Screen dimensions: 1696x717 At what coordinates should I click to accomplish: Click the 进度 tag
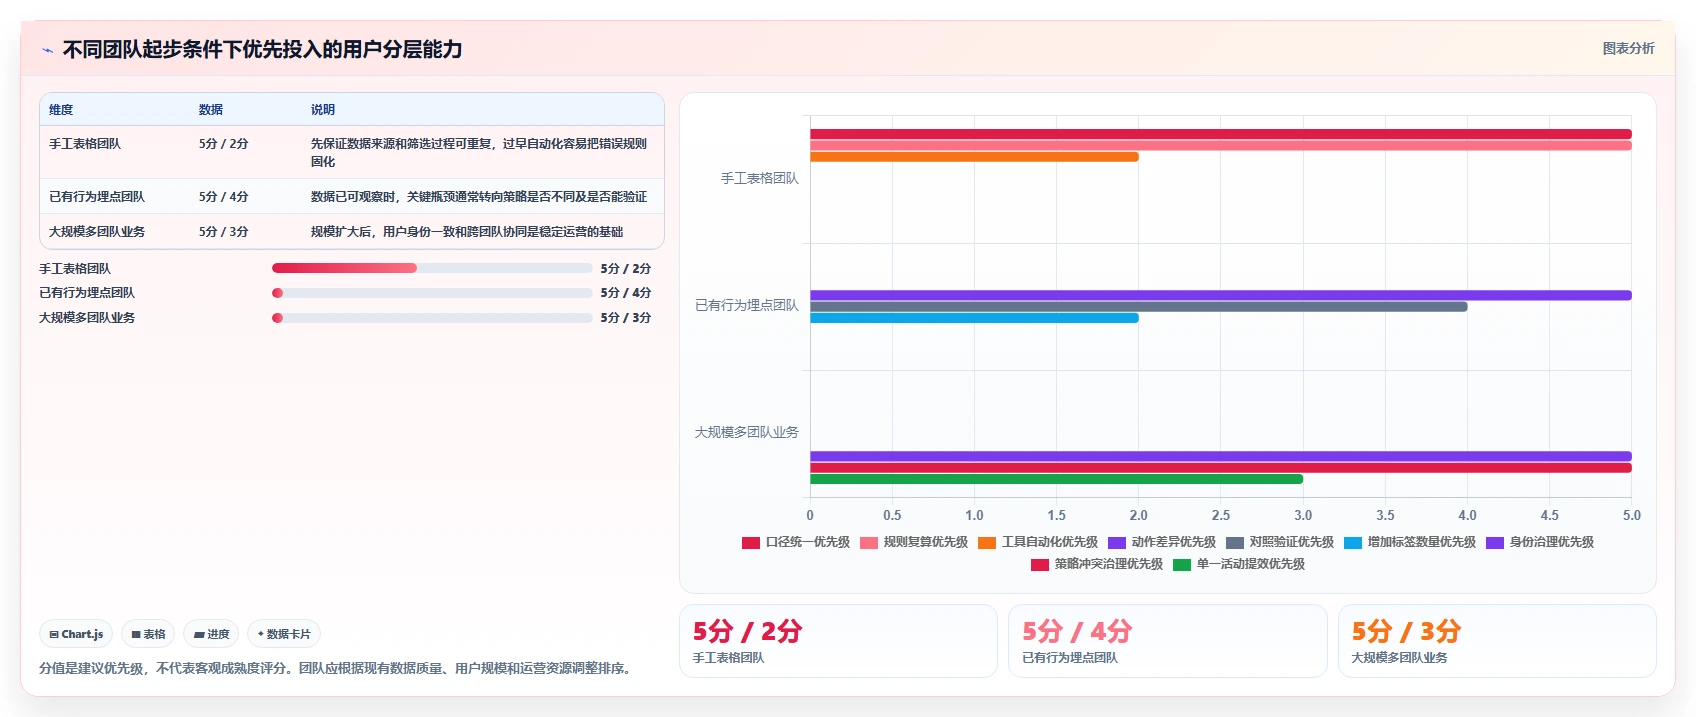click(211, 634)
